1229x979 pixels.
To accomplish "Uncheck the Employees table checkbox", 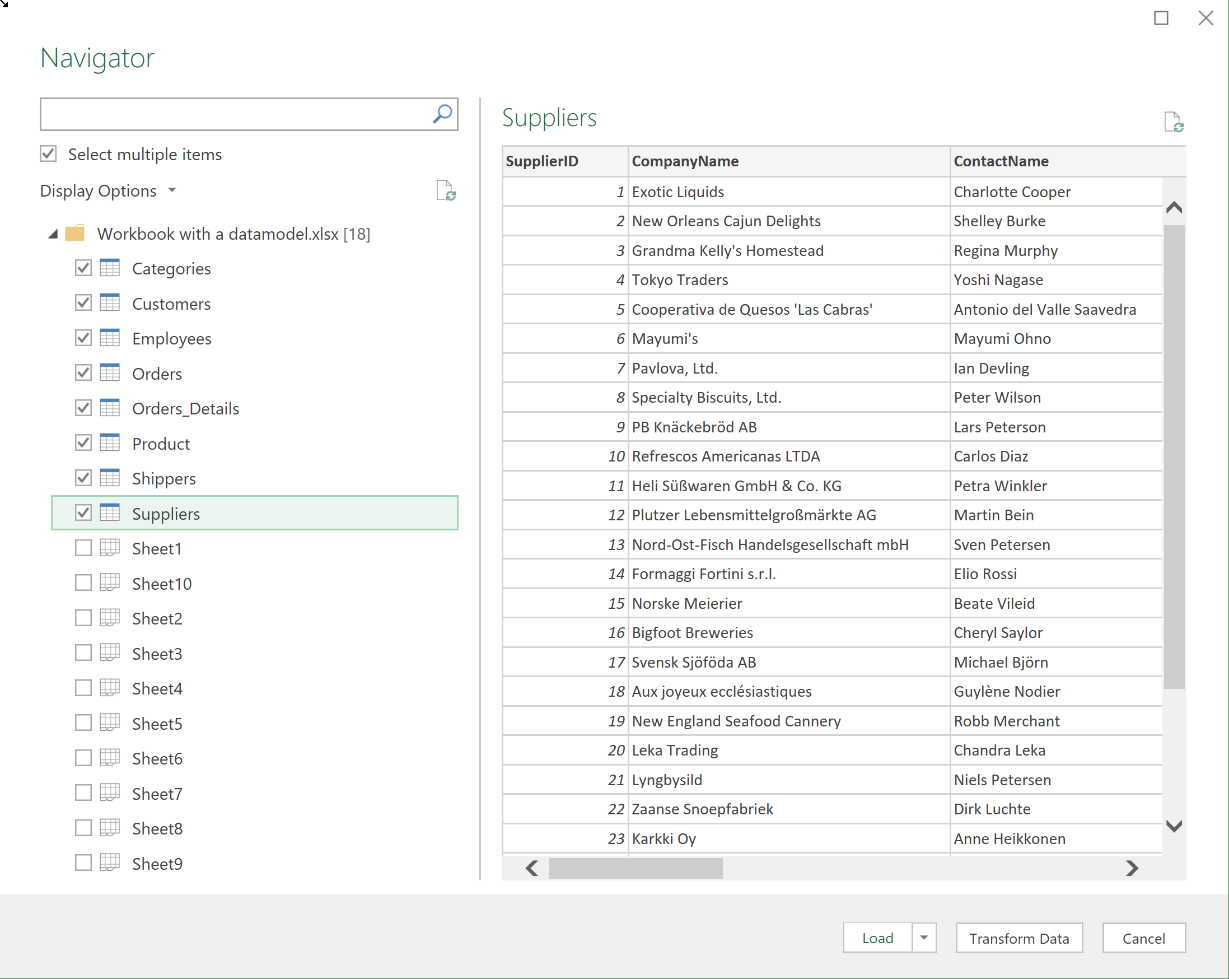I will (x=83, y=338).
